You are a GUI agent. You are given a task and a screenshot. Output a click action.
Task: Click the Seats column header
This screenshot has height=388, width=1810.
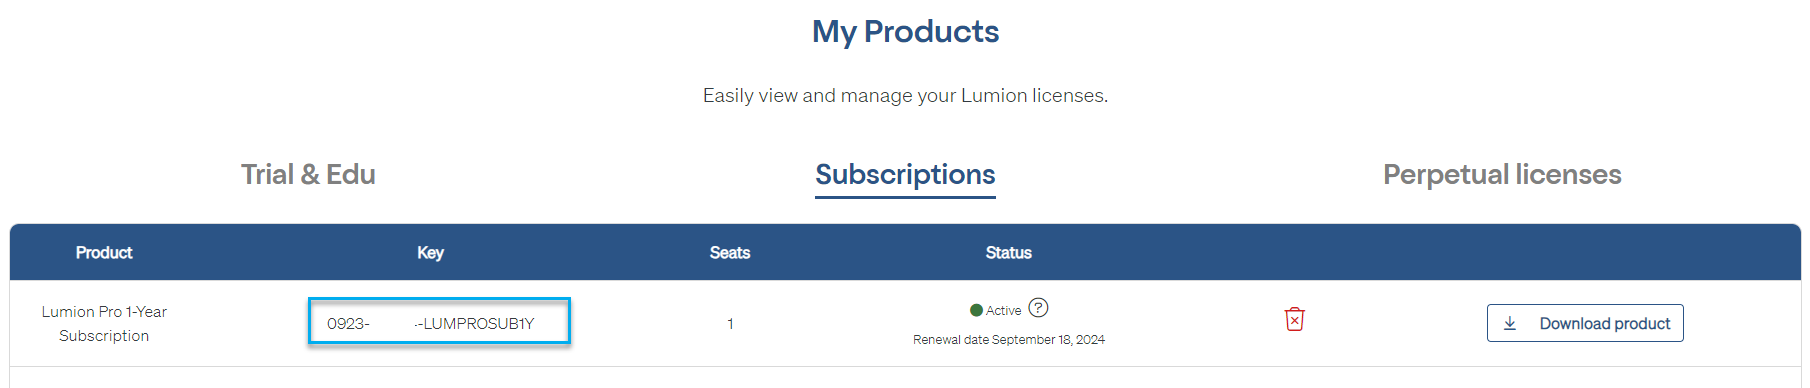pyautogui.click(x=730, y=253)
